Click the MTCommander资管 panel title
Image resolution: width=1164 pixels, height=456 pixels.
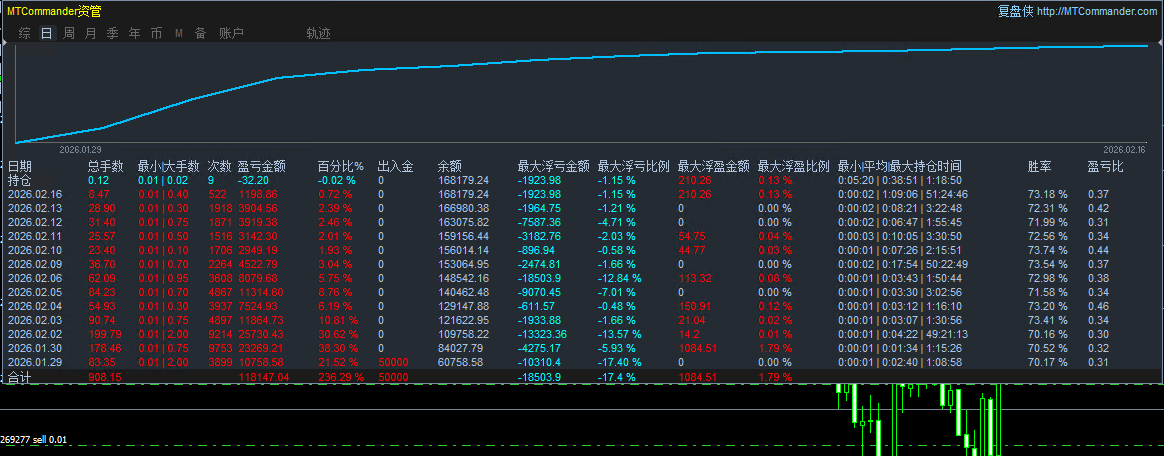tap(54, 11)
